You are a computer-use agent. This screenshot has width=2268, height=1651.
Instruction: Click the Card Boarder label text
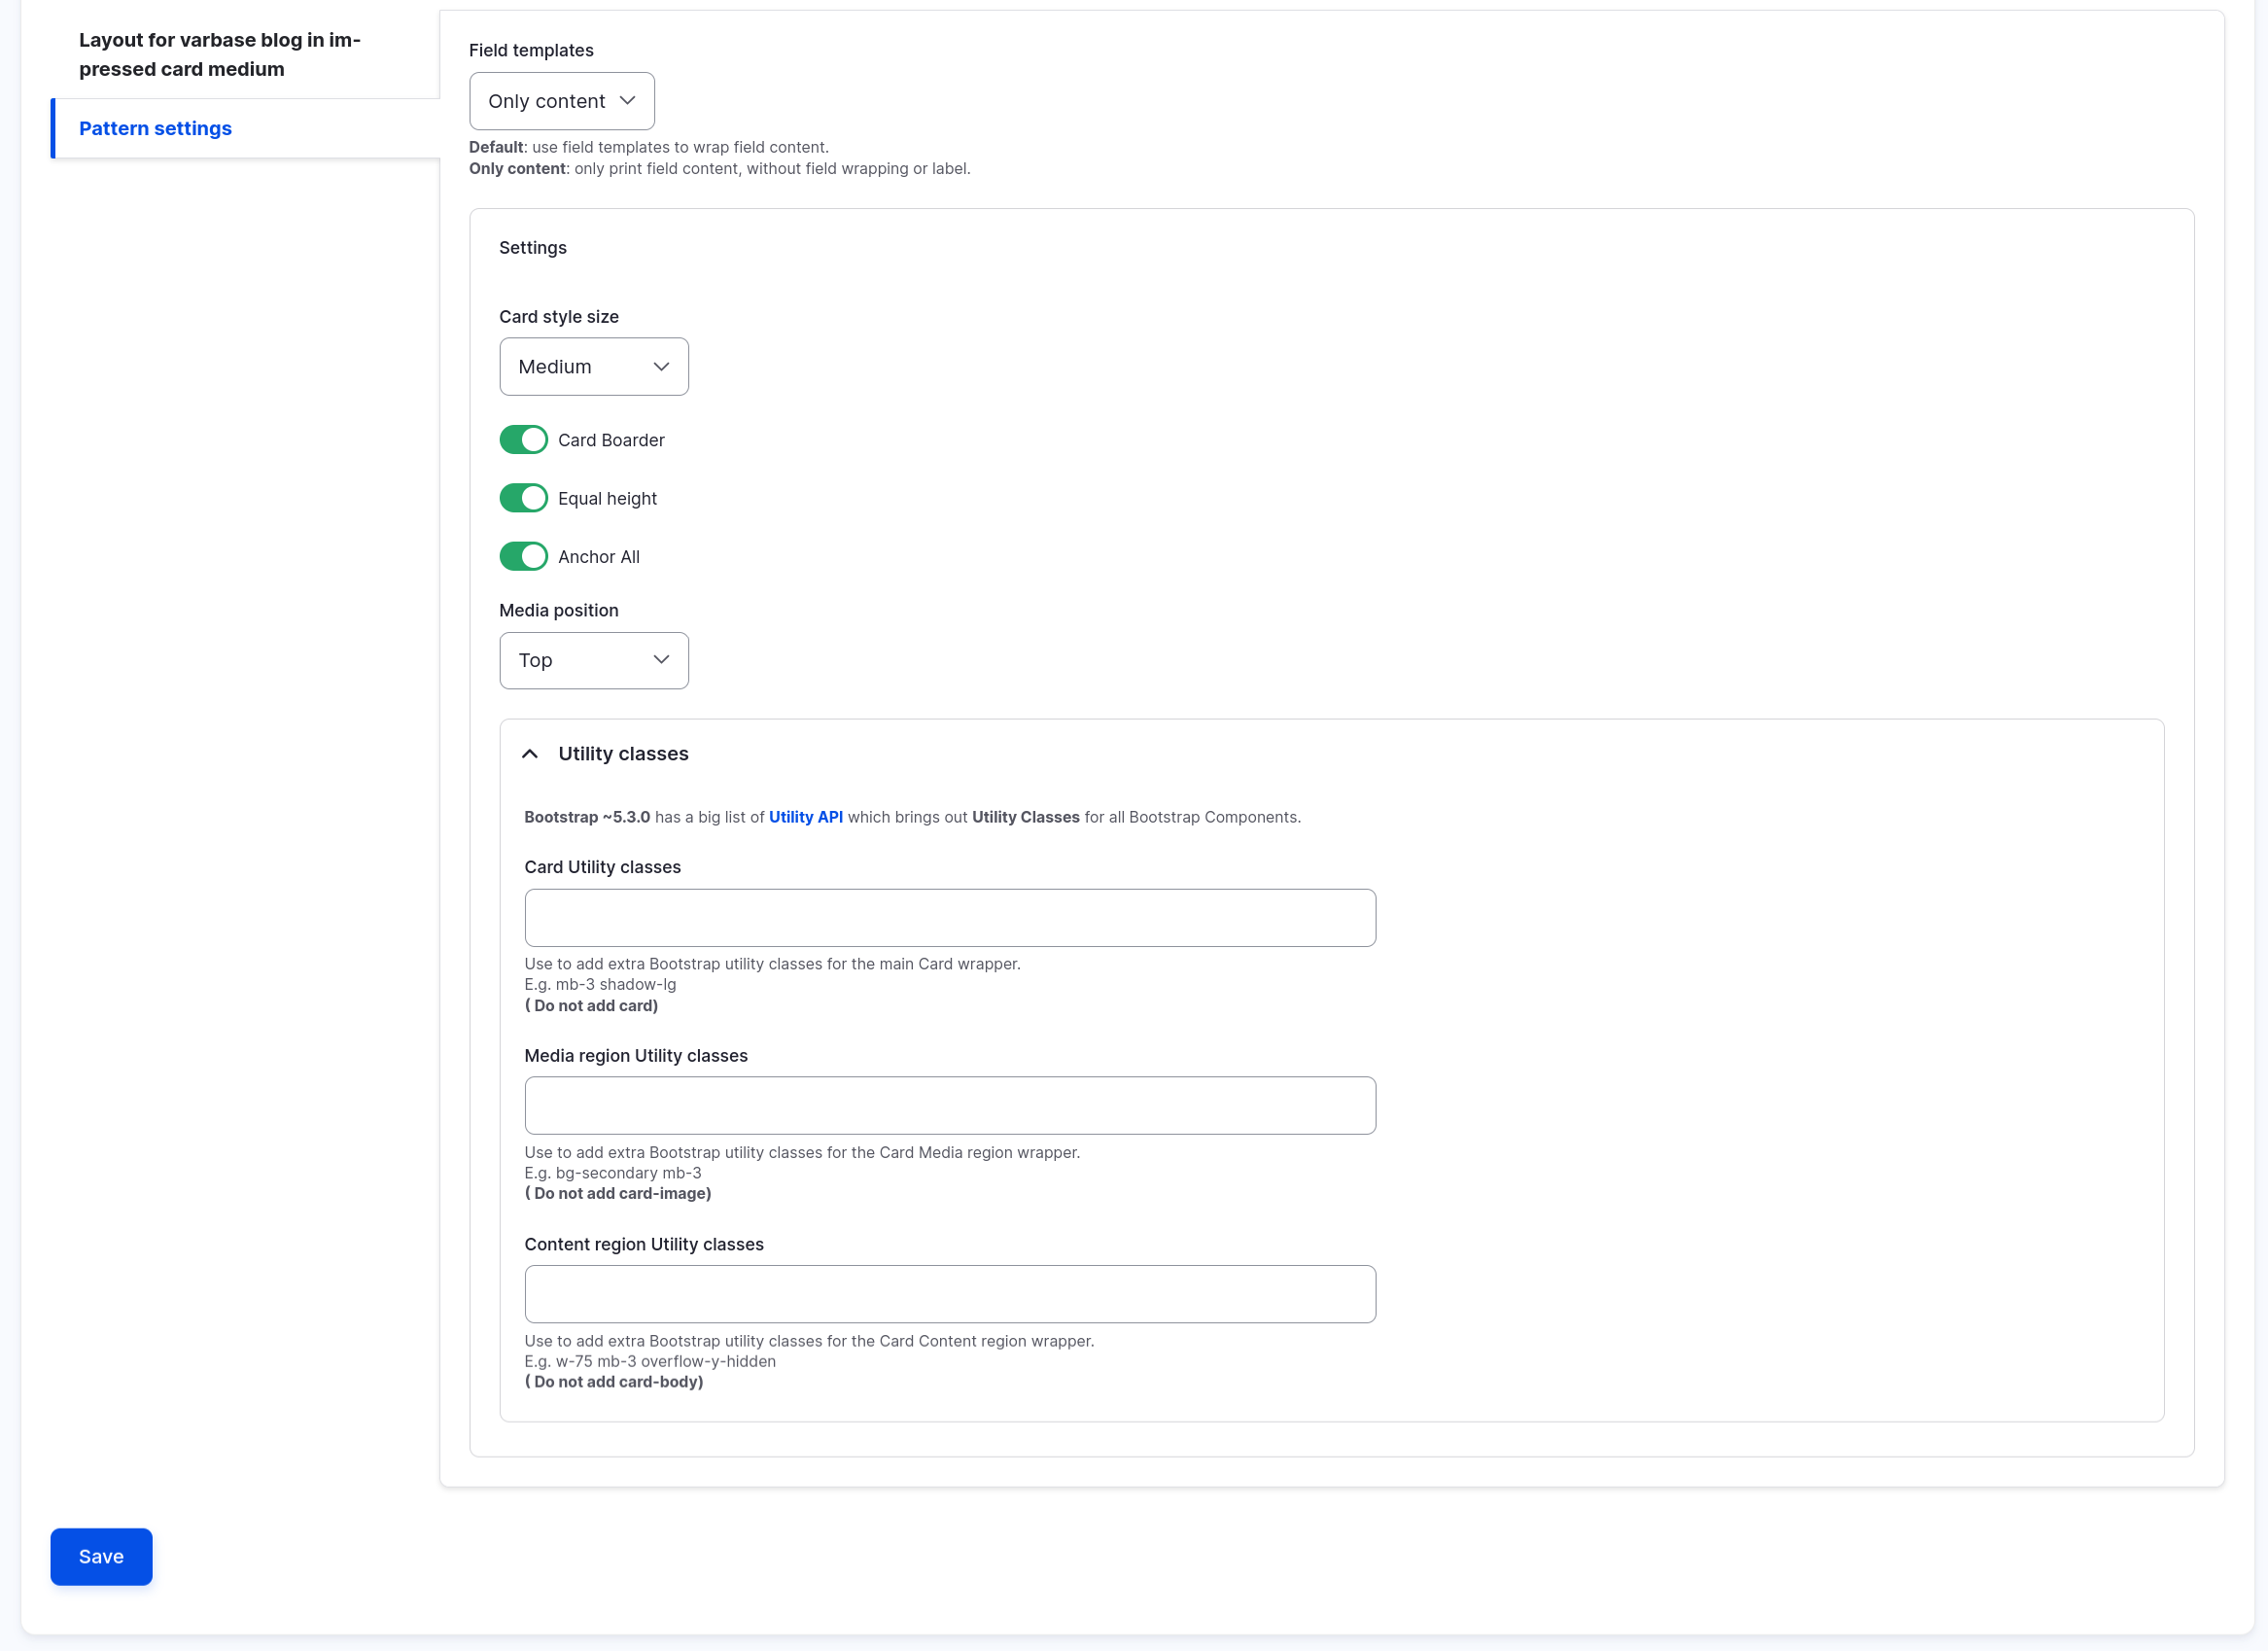click(x=611, y=440)
